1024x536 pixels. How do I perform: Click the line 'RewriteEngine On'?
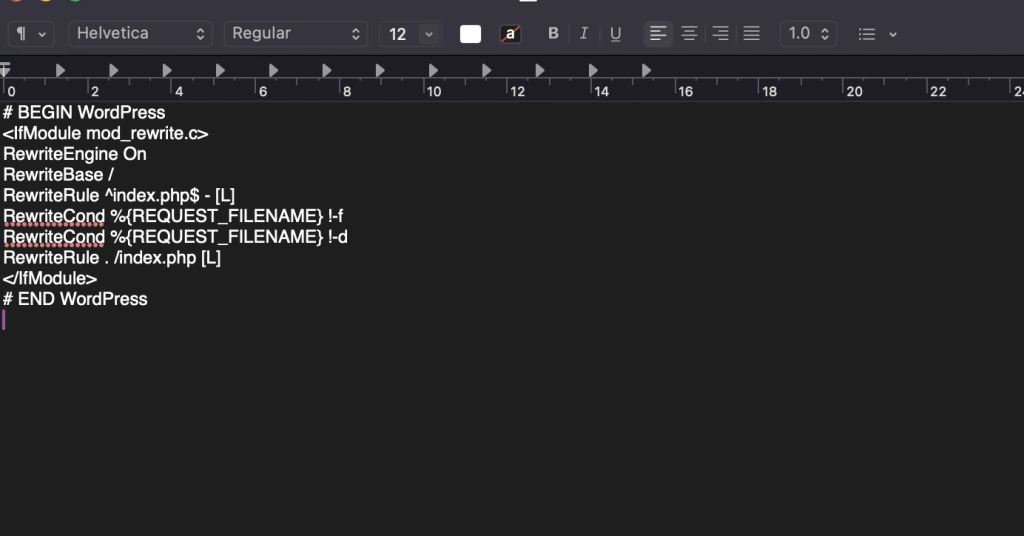tap(75, 154)
